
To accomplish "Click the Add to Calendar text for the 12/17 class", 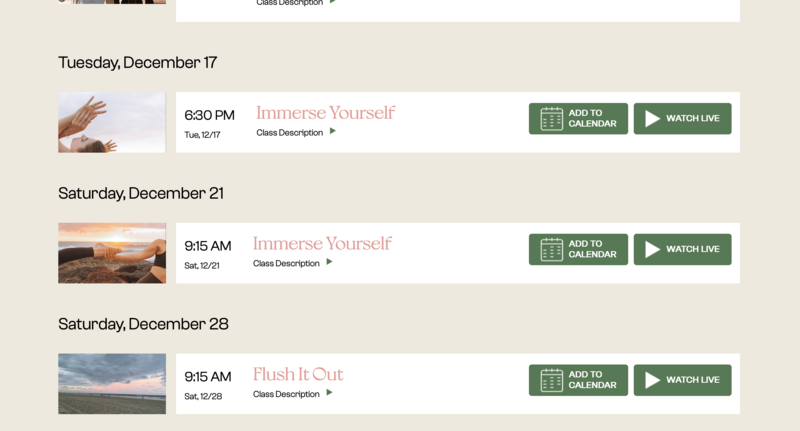I will click(x=592, y=118).
